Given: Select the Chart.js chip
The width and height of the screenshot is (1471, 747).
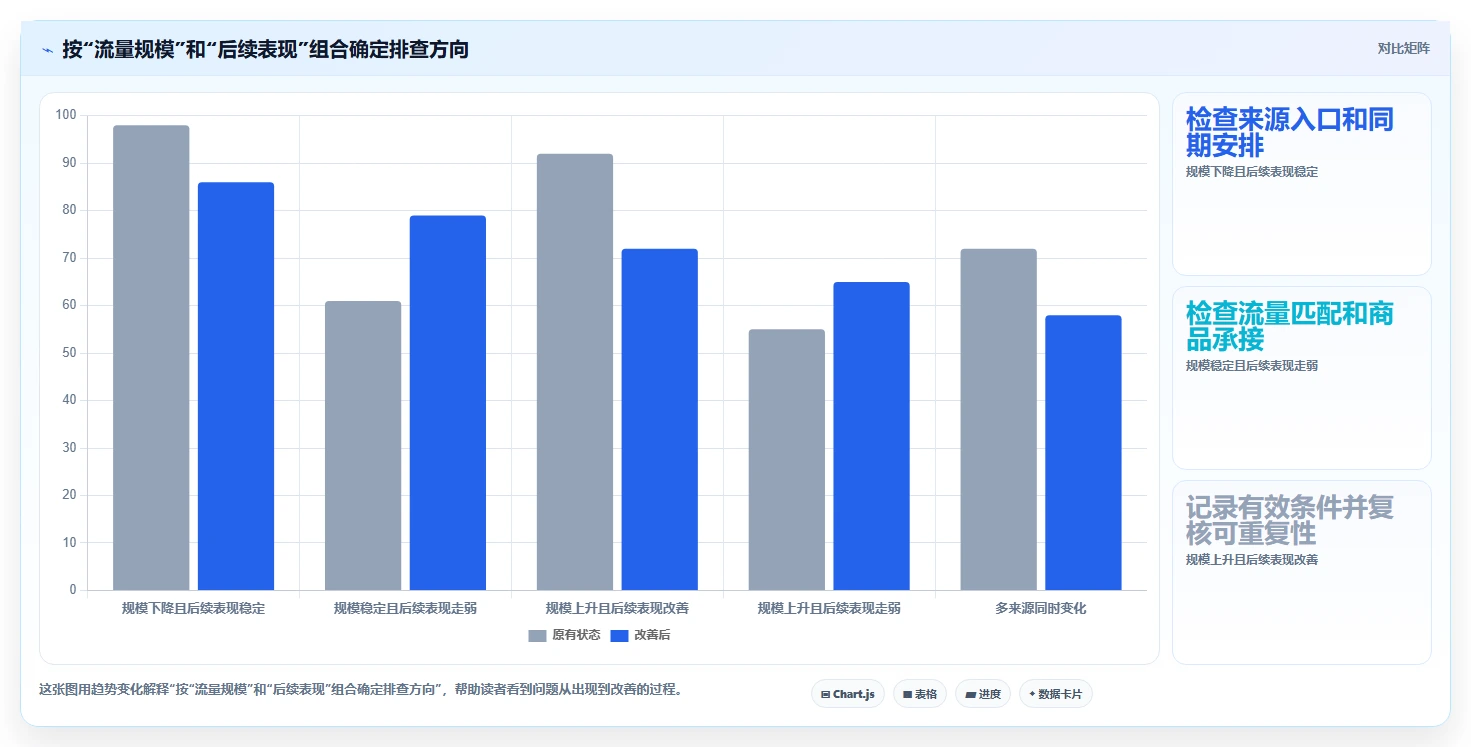Looking at the screenshot, I should (x=848, y=694).
